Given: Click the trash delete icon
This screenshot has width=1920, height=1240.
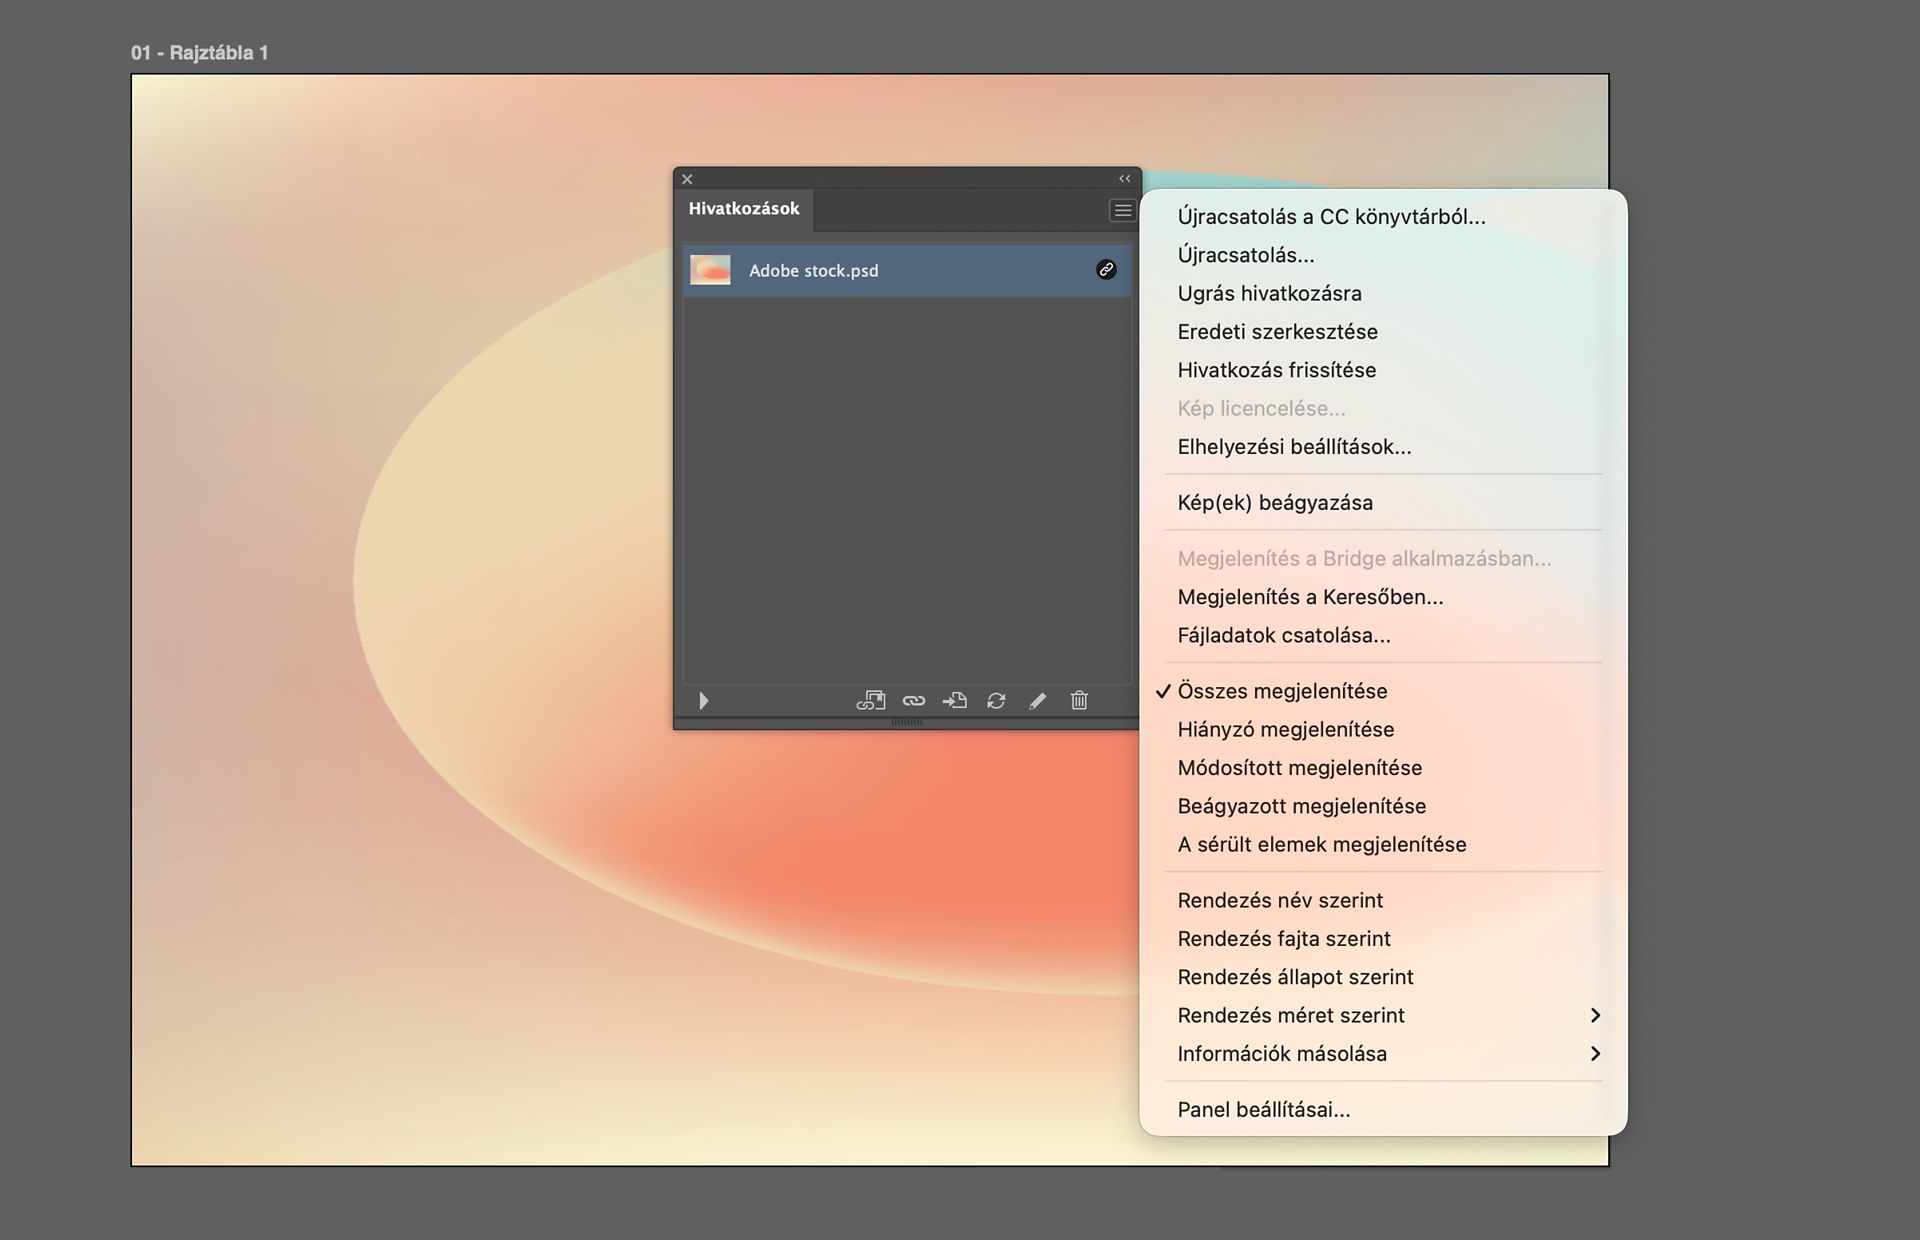Looking at the screenshot, I should point(1079,701).
